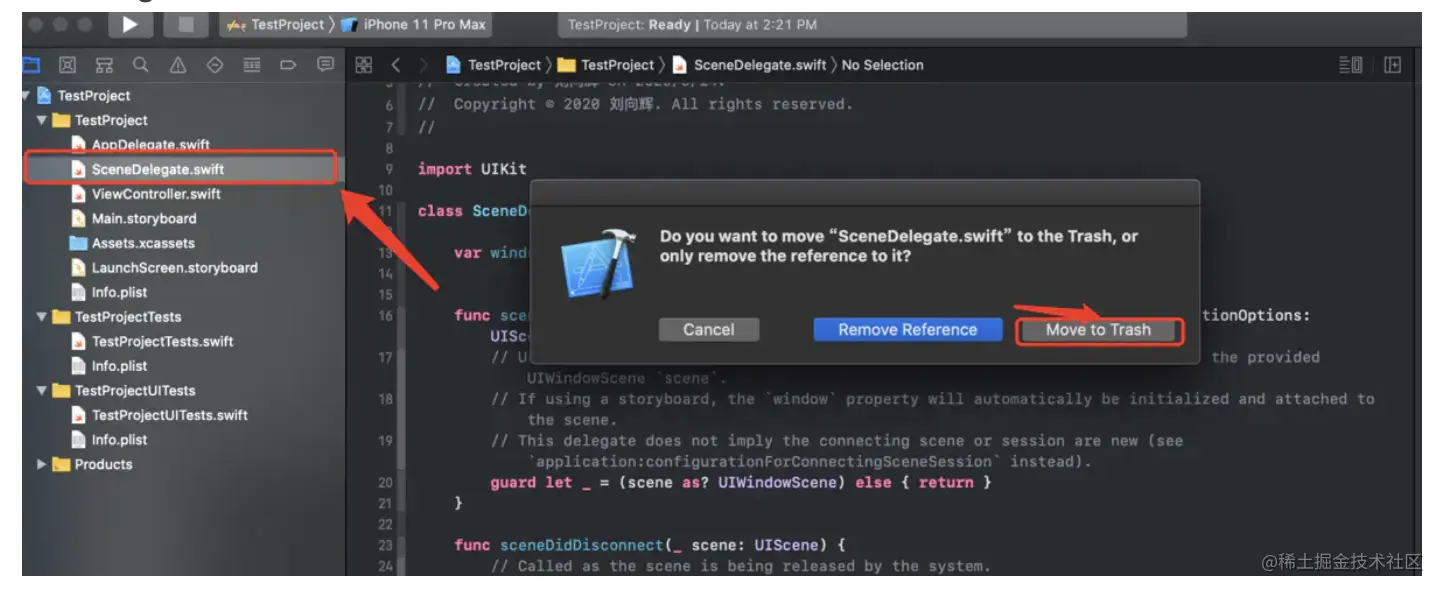Open the Issue navigator warning icon
Viewport: 1442px width, 592px height.
[178, 65]
